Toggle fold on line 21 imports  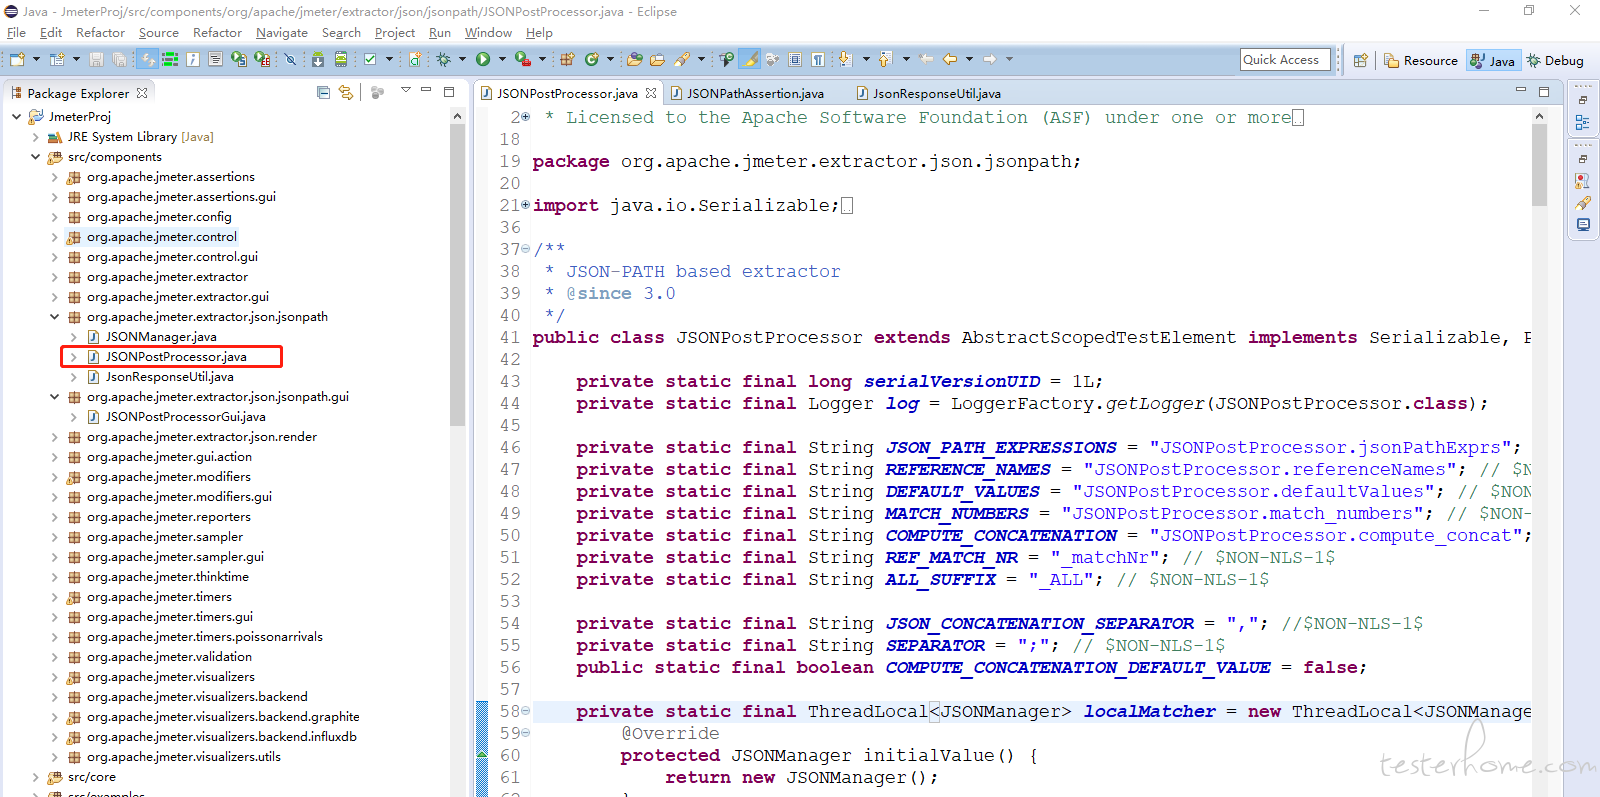point(526,205)
